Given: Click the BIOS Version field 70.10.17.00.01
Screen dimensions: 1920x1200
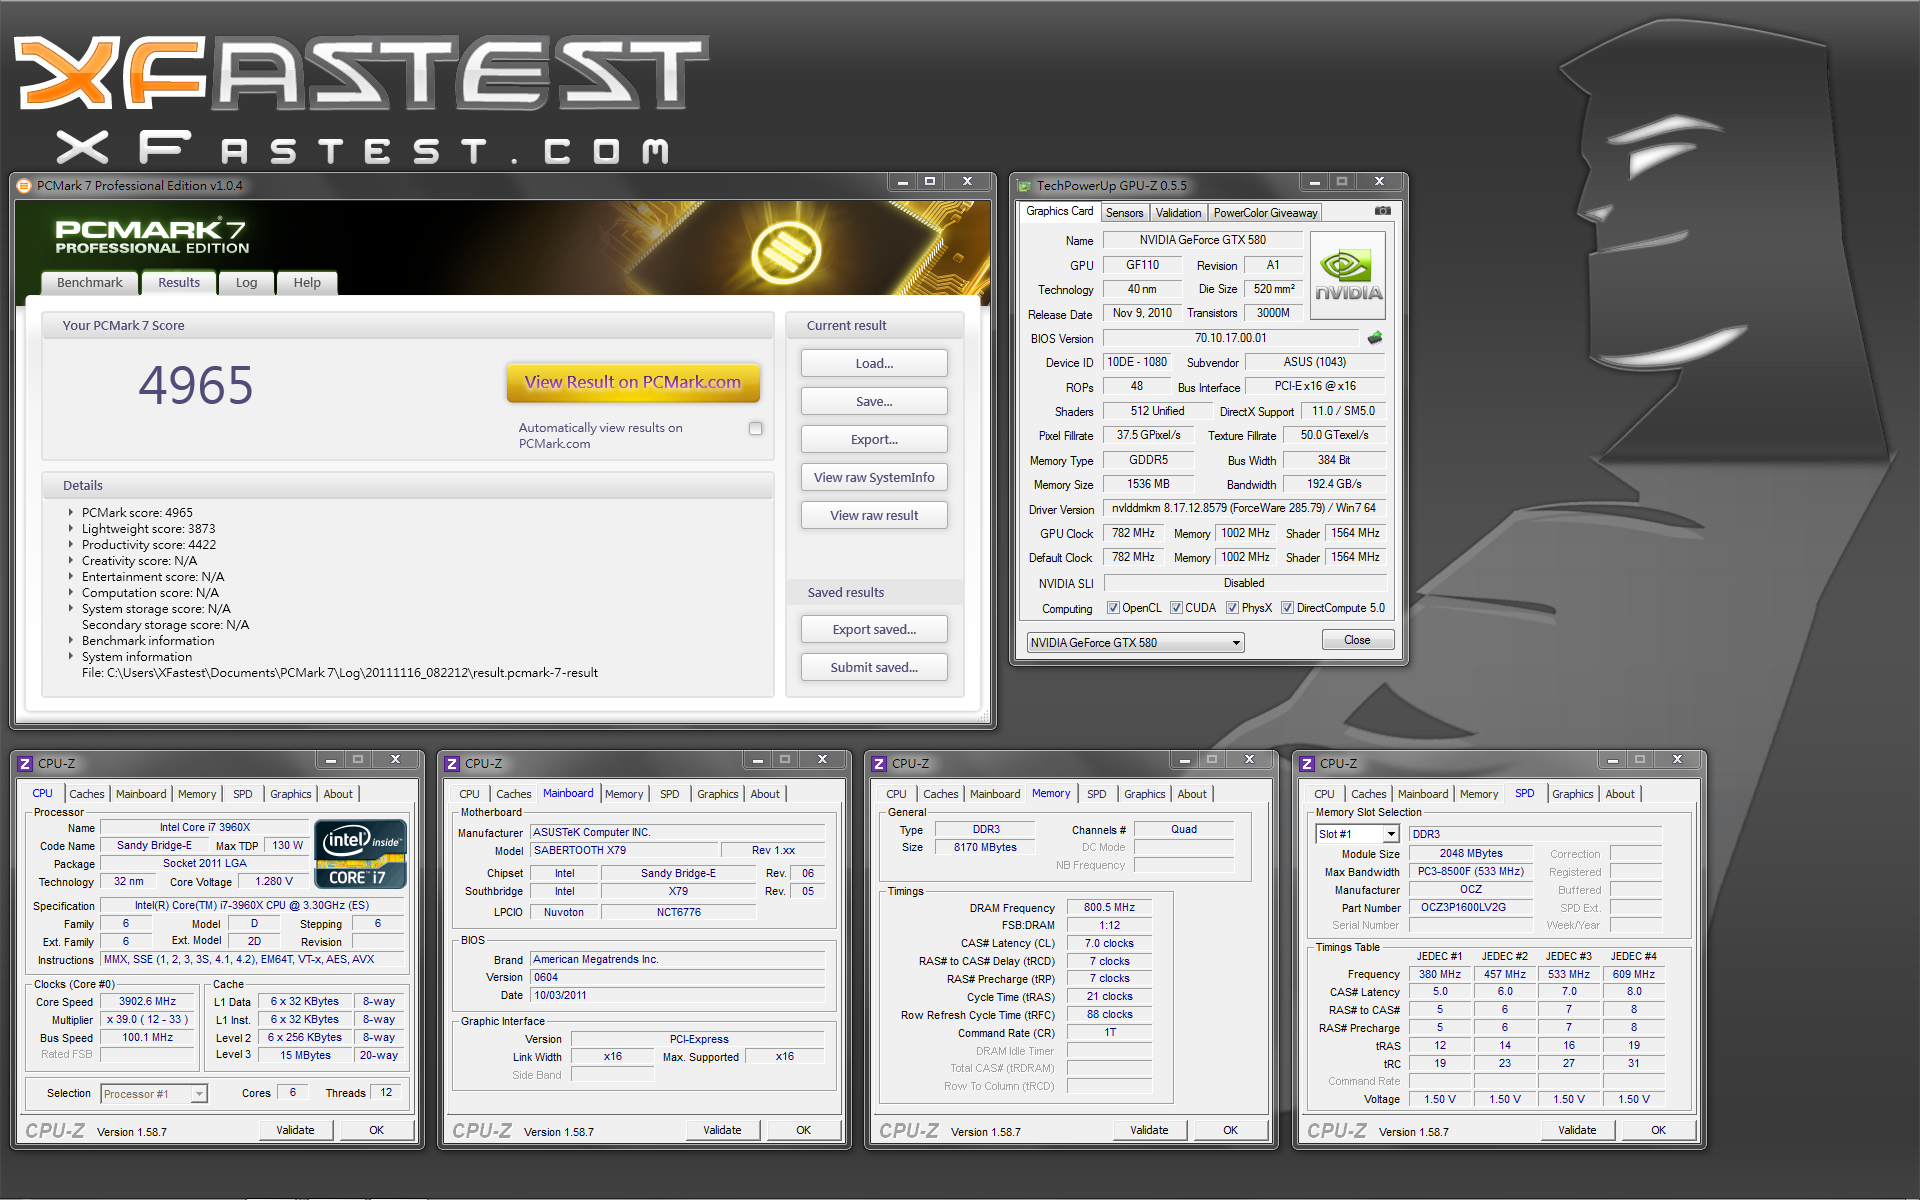Looking at the screenshot, I should pyautogui.click(x=1230, y=338).
